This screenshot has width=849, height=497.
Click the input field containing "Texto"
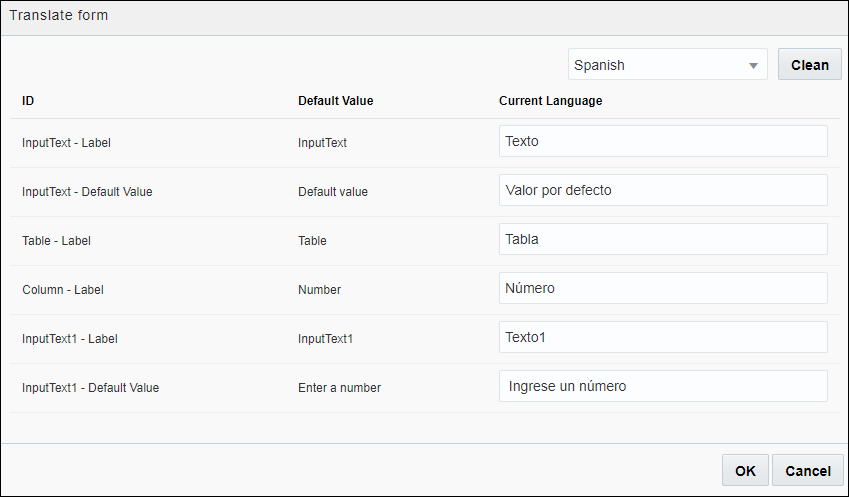[x=663, y=141]
